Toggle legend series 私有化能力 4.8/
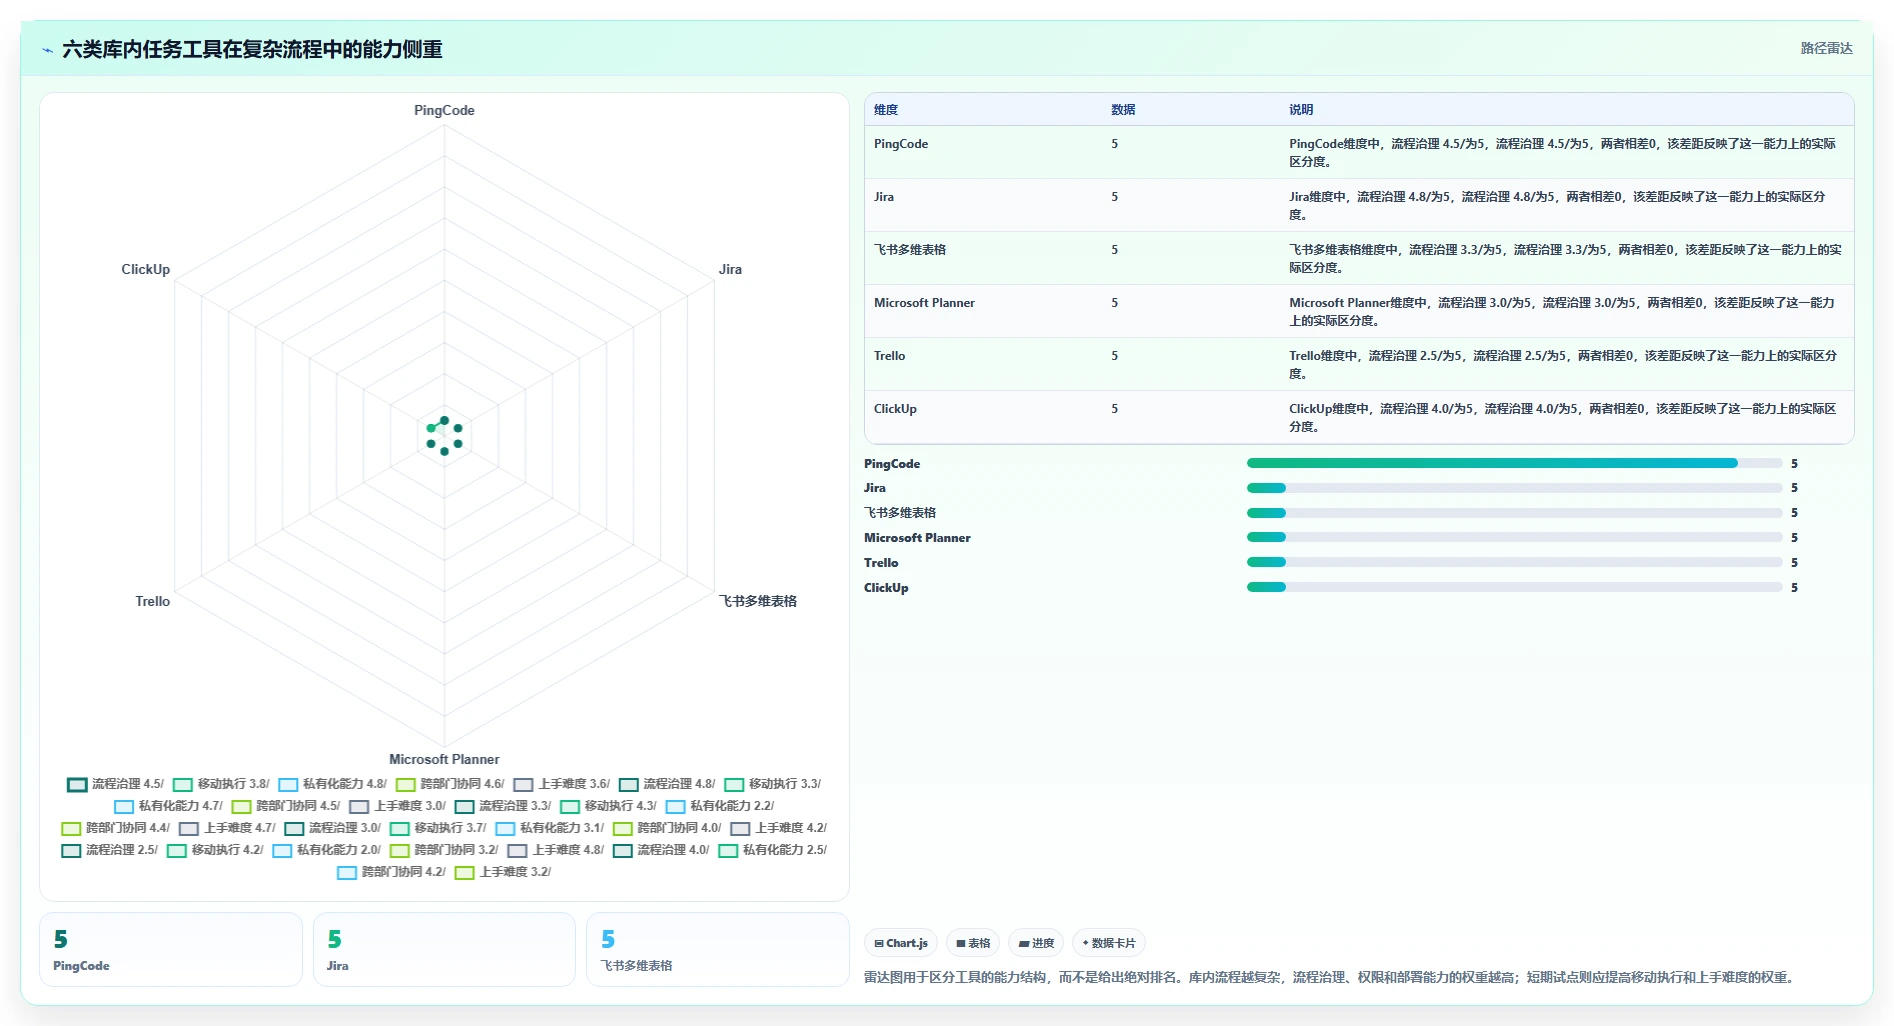This screenshot has height=1026, width=1894. point(333,784)
